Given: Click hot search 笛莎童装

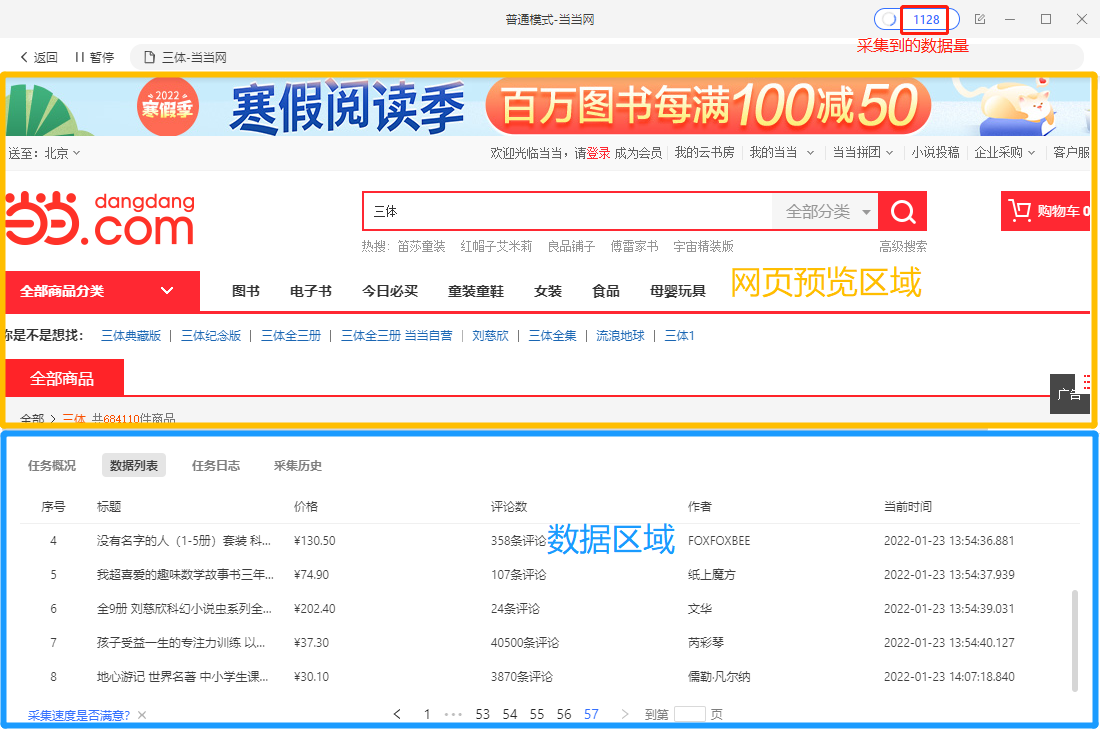Looking at the screenshot, I should tap(421, 246).
